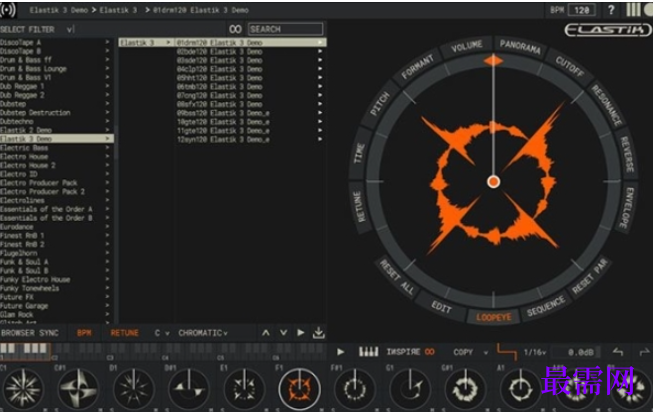Toggle the INSPIRE infinity option
The height and width of the screenshot is (412, 653).
429,352
